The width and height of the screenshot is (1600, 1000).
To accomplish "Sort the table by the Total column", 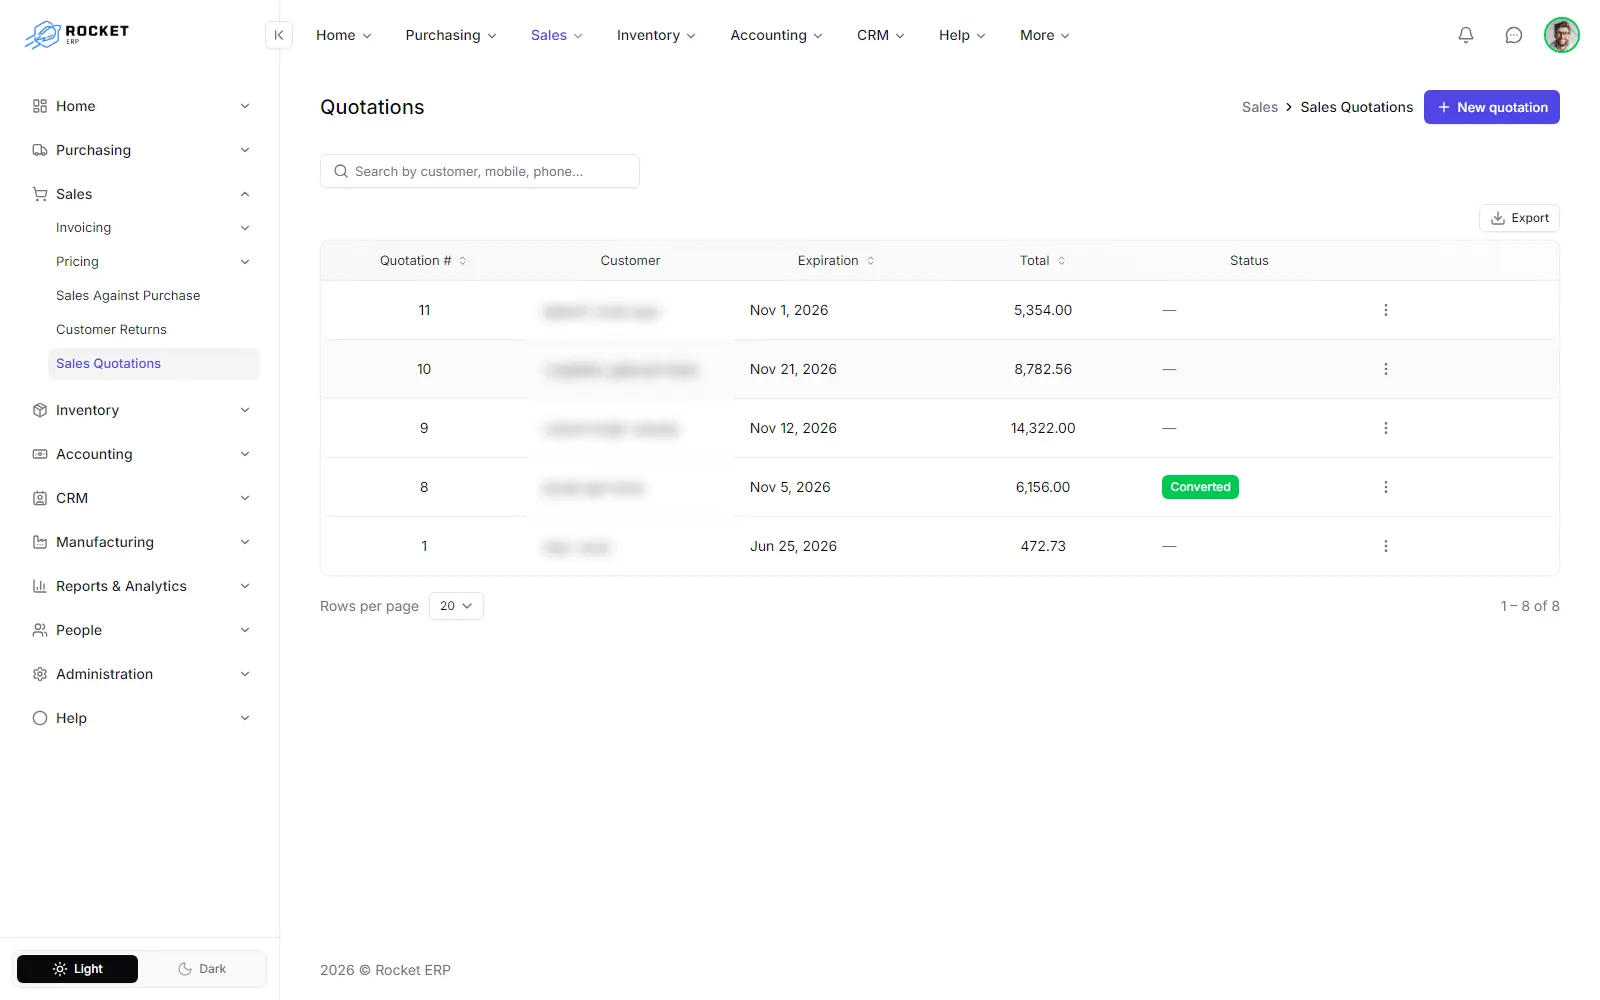I will click(x=1042, y=261).
